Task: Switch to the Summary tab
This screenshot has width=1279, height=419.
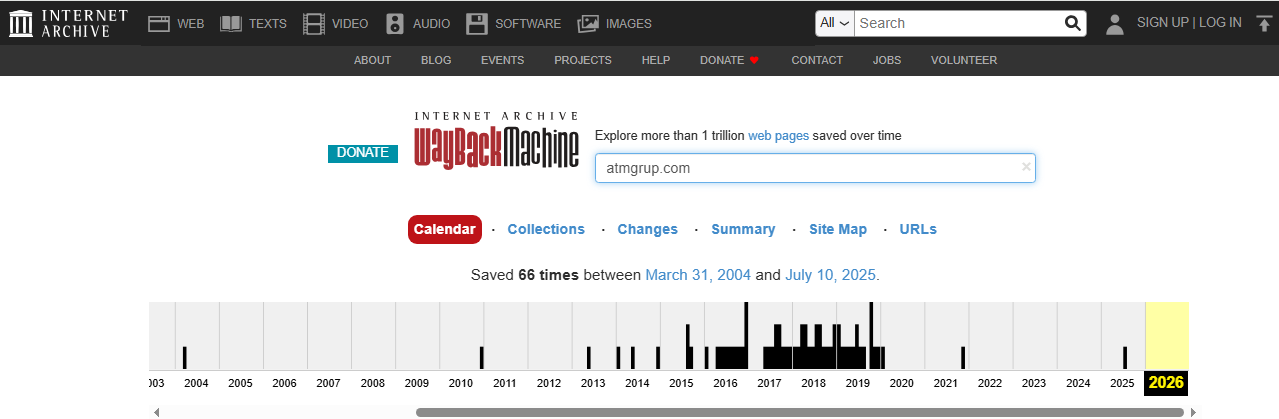Action: (743, 229)
